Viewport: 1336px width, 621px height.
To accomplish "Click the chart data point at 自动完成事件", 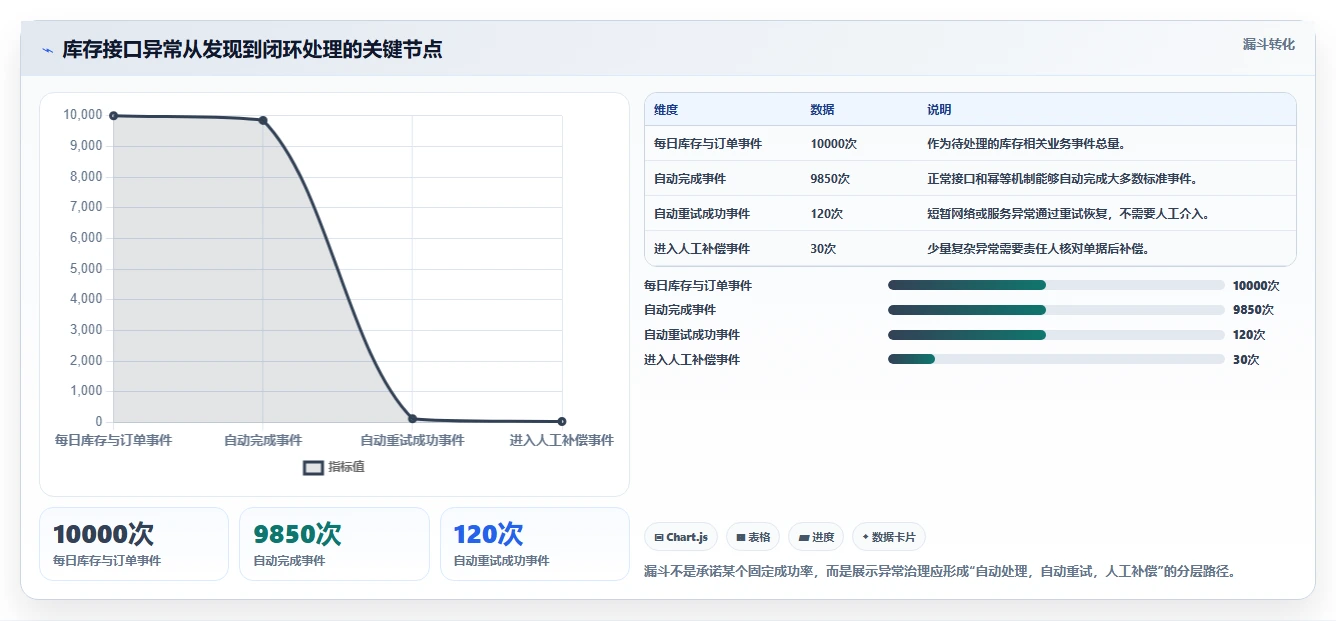I will tap(263, 120).
